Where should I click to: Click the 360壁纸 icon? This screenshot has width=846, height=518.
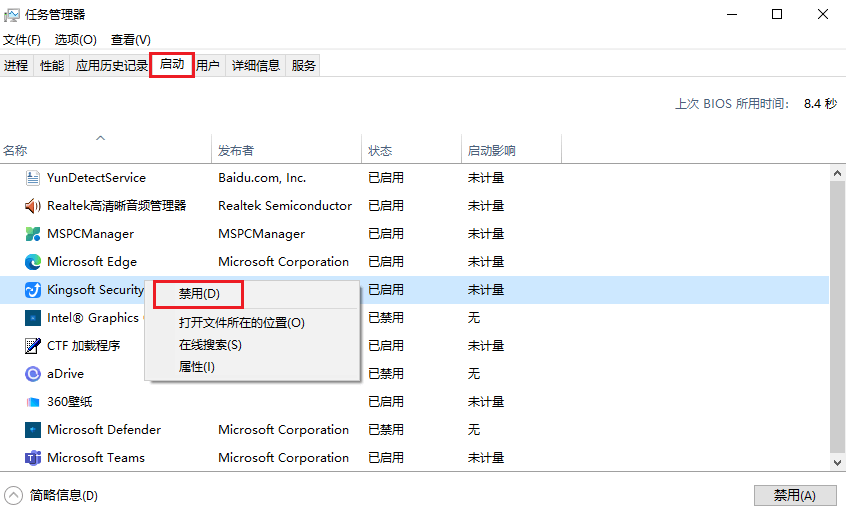point(33,401)
